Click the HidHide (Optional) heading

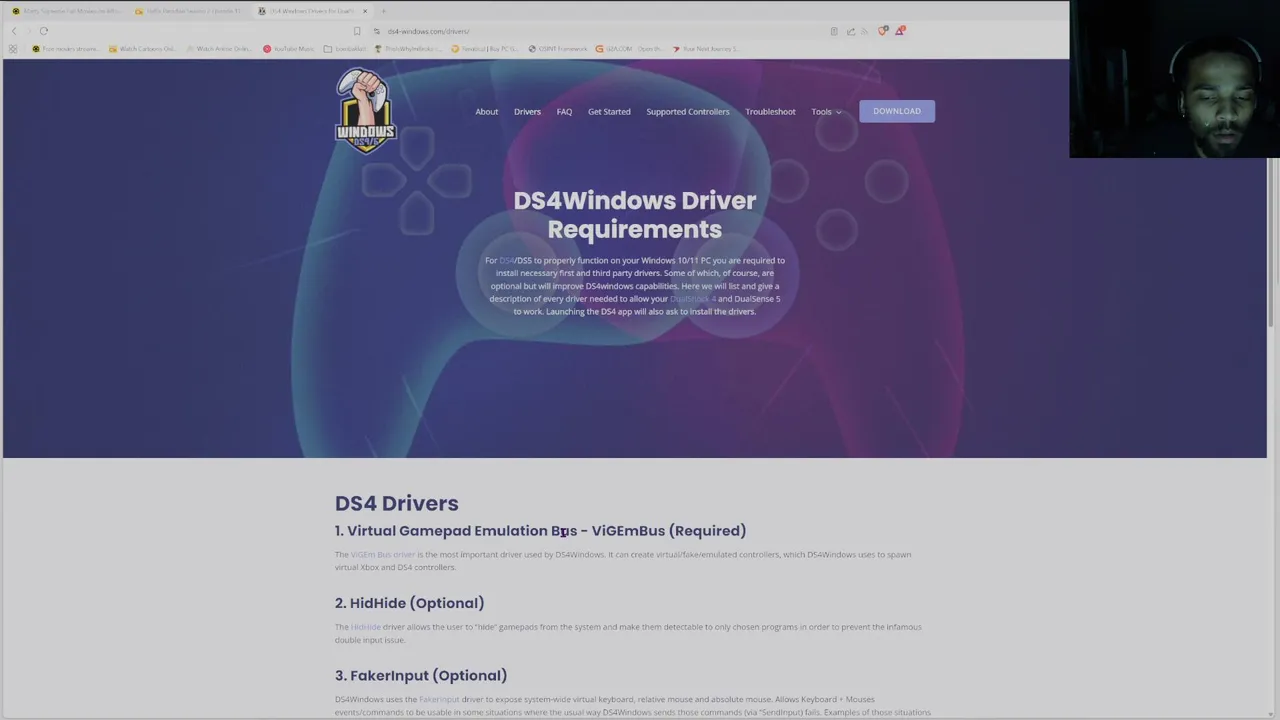[x=409, y=603]
